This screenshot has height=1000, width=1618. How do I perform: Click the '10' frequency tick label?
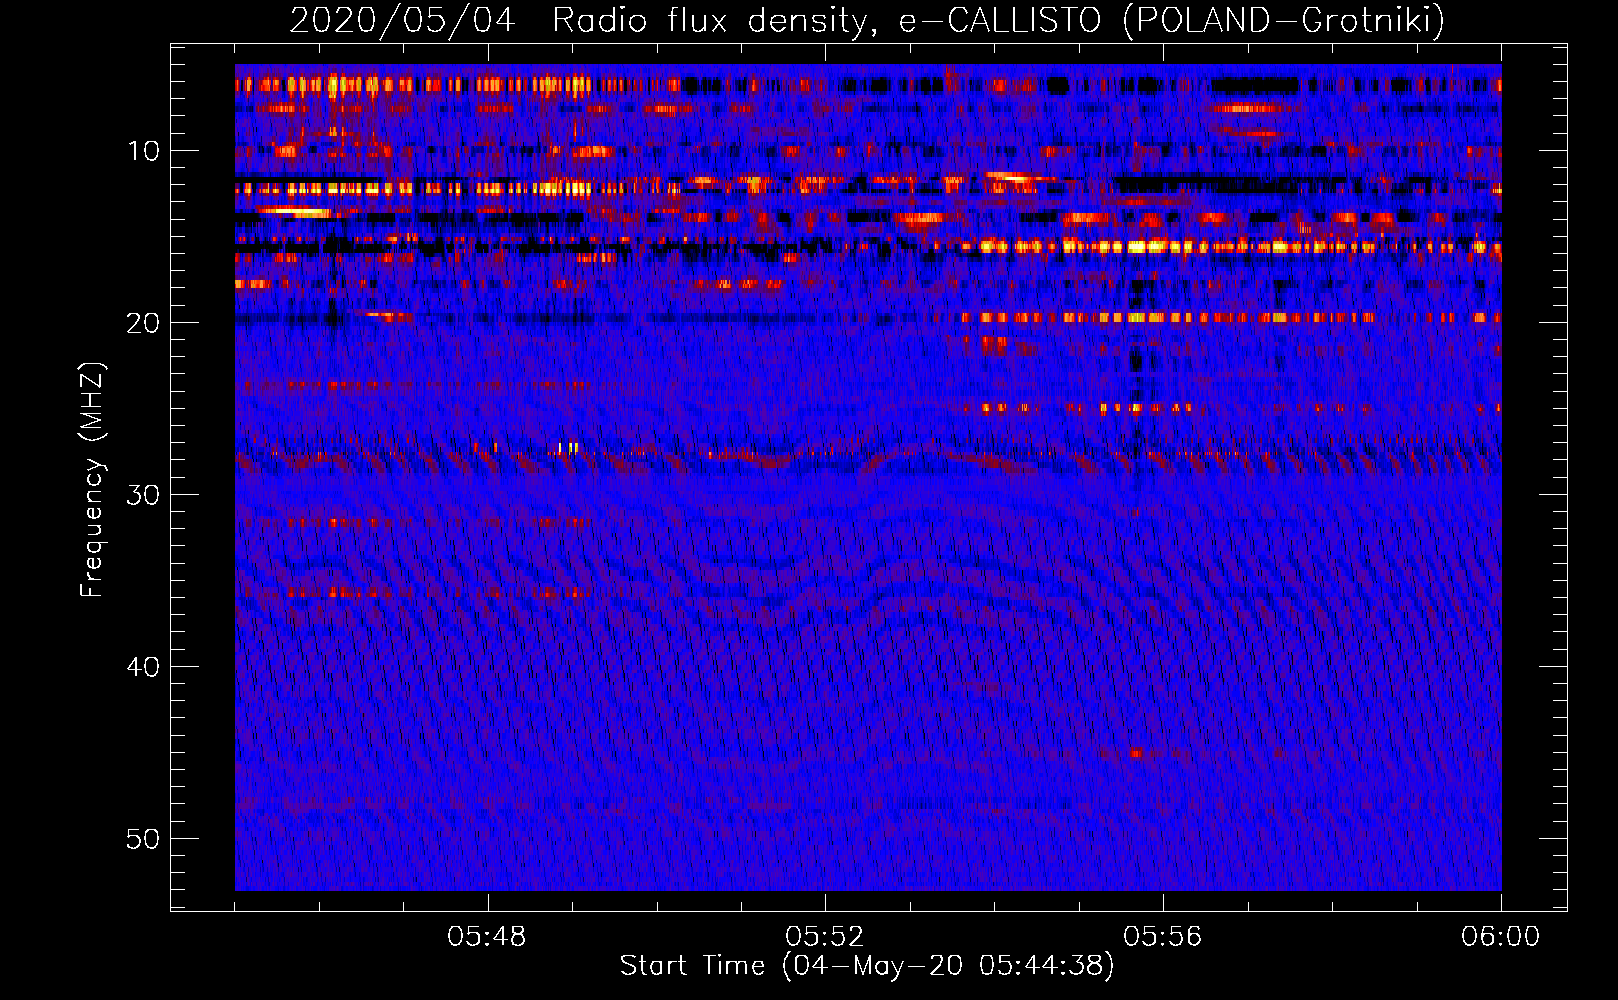(x=143, y=151)
